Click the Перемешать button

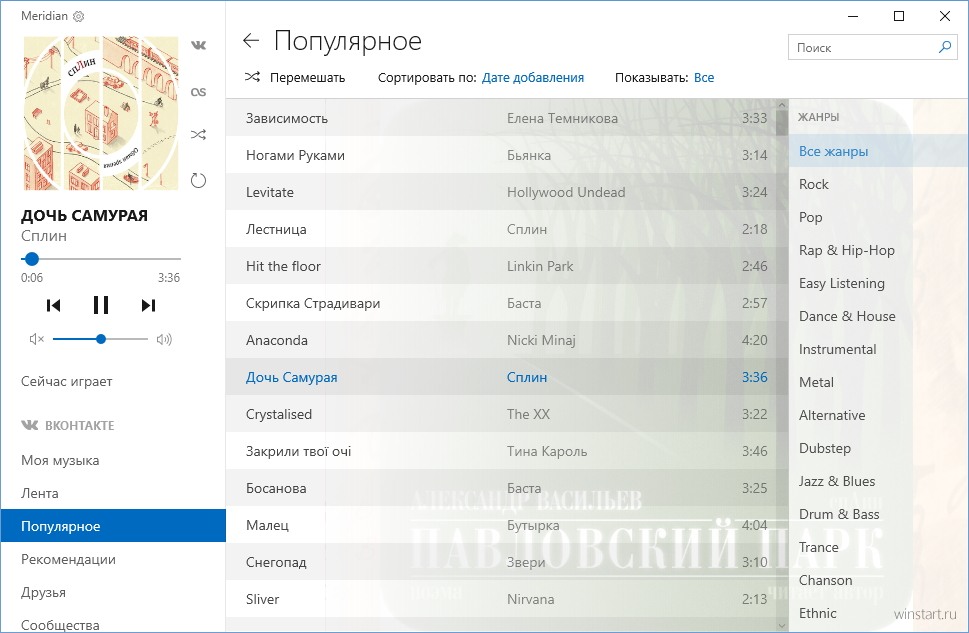point(307,78)
